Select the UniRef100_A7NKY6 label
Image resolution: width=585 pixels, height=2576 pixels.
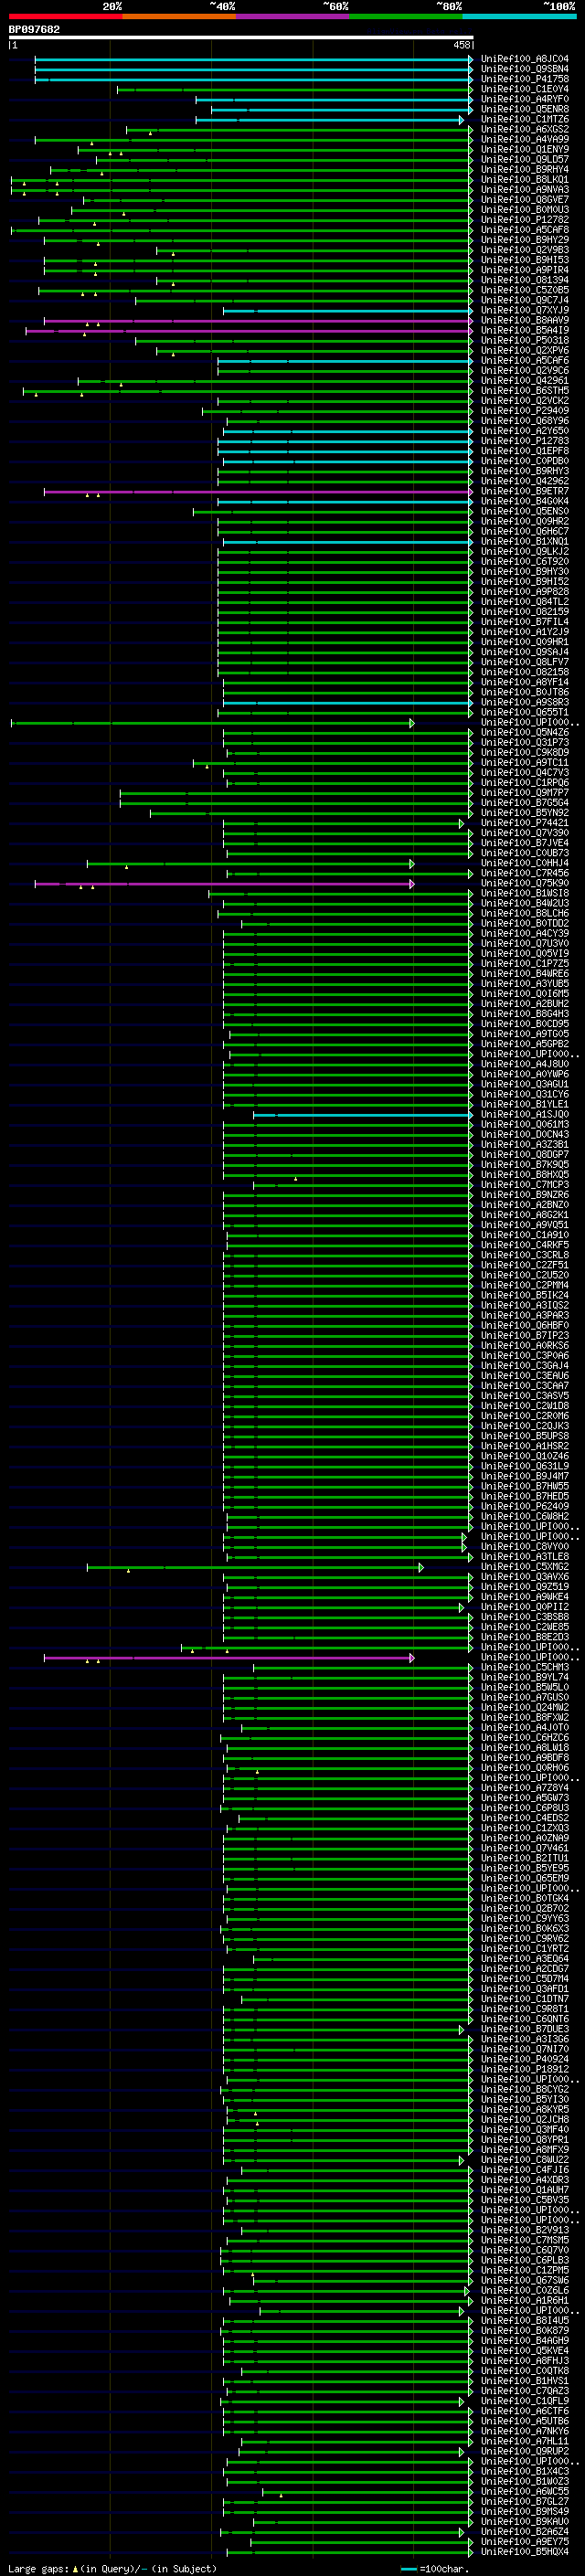(x=525, y=2431)
